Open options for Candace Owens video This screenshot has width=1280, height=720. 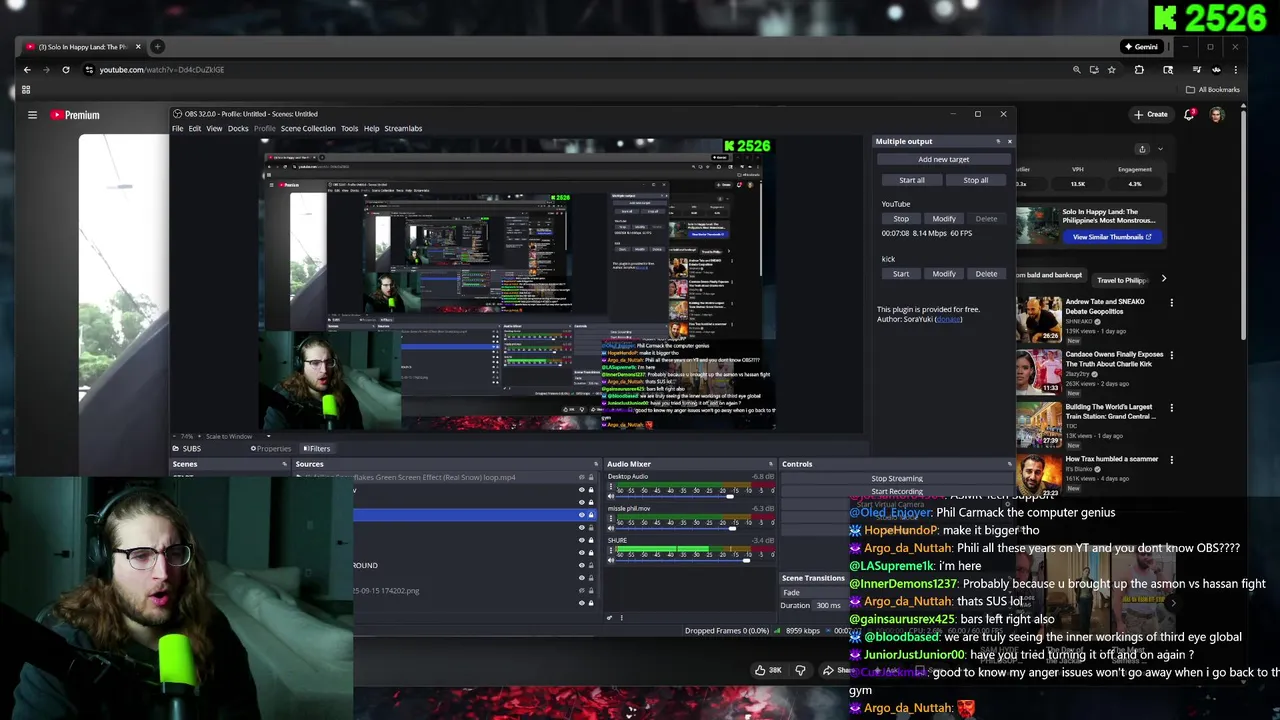click(1172, 355)
